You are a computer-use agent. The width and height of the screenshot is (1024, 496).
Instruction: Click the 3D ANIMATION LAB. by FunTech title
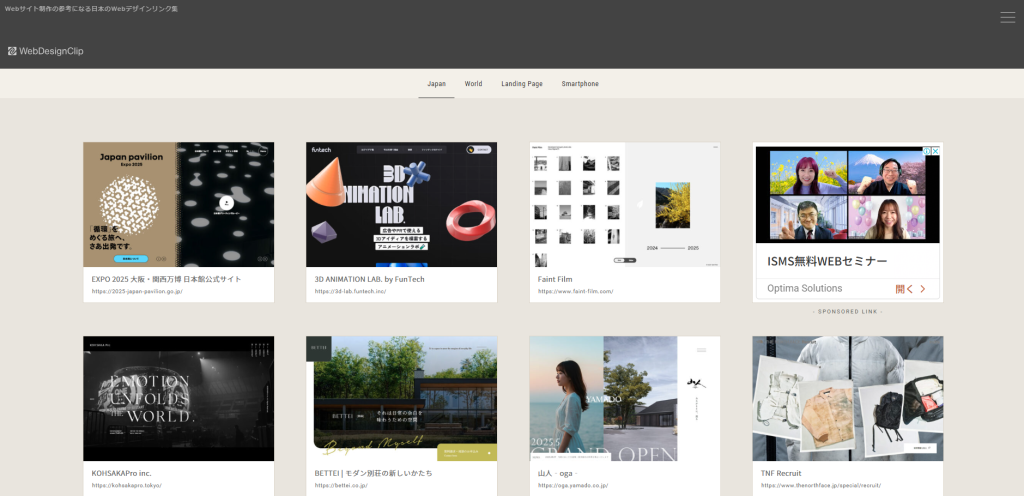(369, 279)
